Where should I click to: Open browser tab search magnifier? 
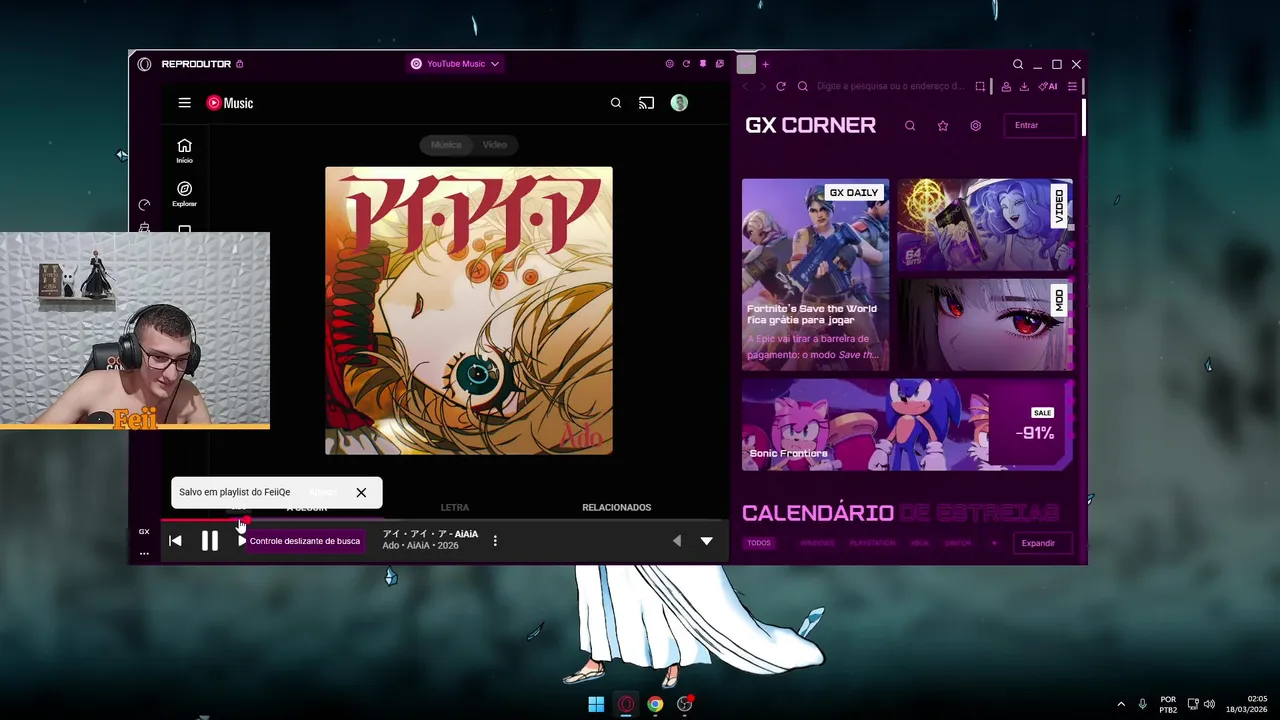coord(1018,64)
